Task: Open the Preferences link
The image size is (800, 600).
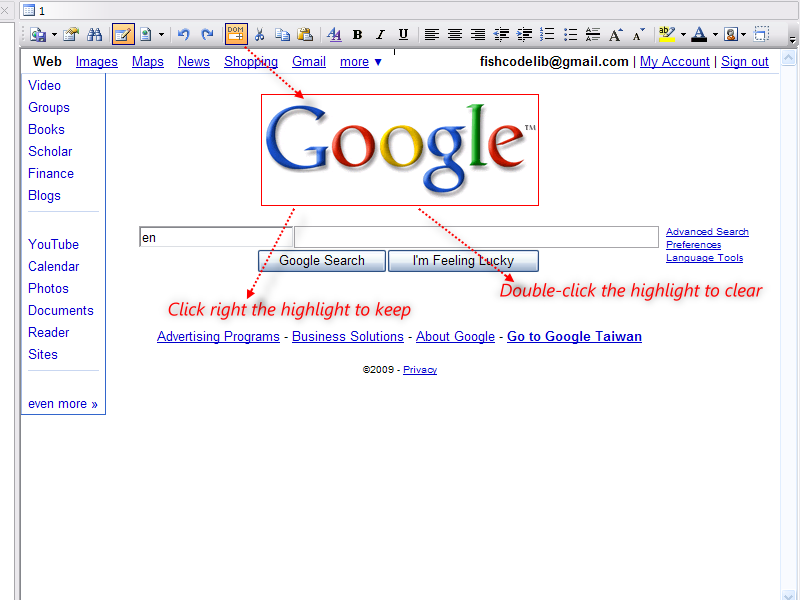Action: (693, 245)
